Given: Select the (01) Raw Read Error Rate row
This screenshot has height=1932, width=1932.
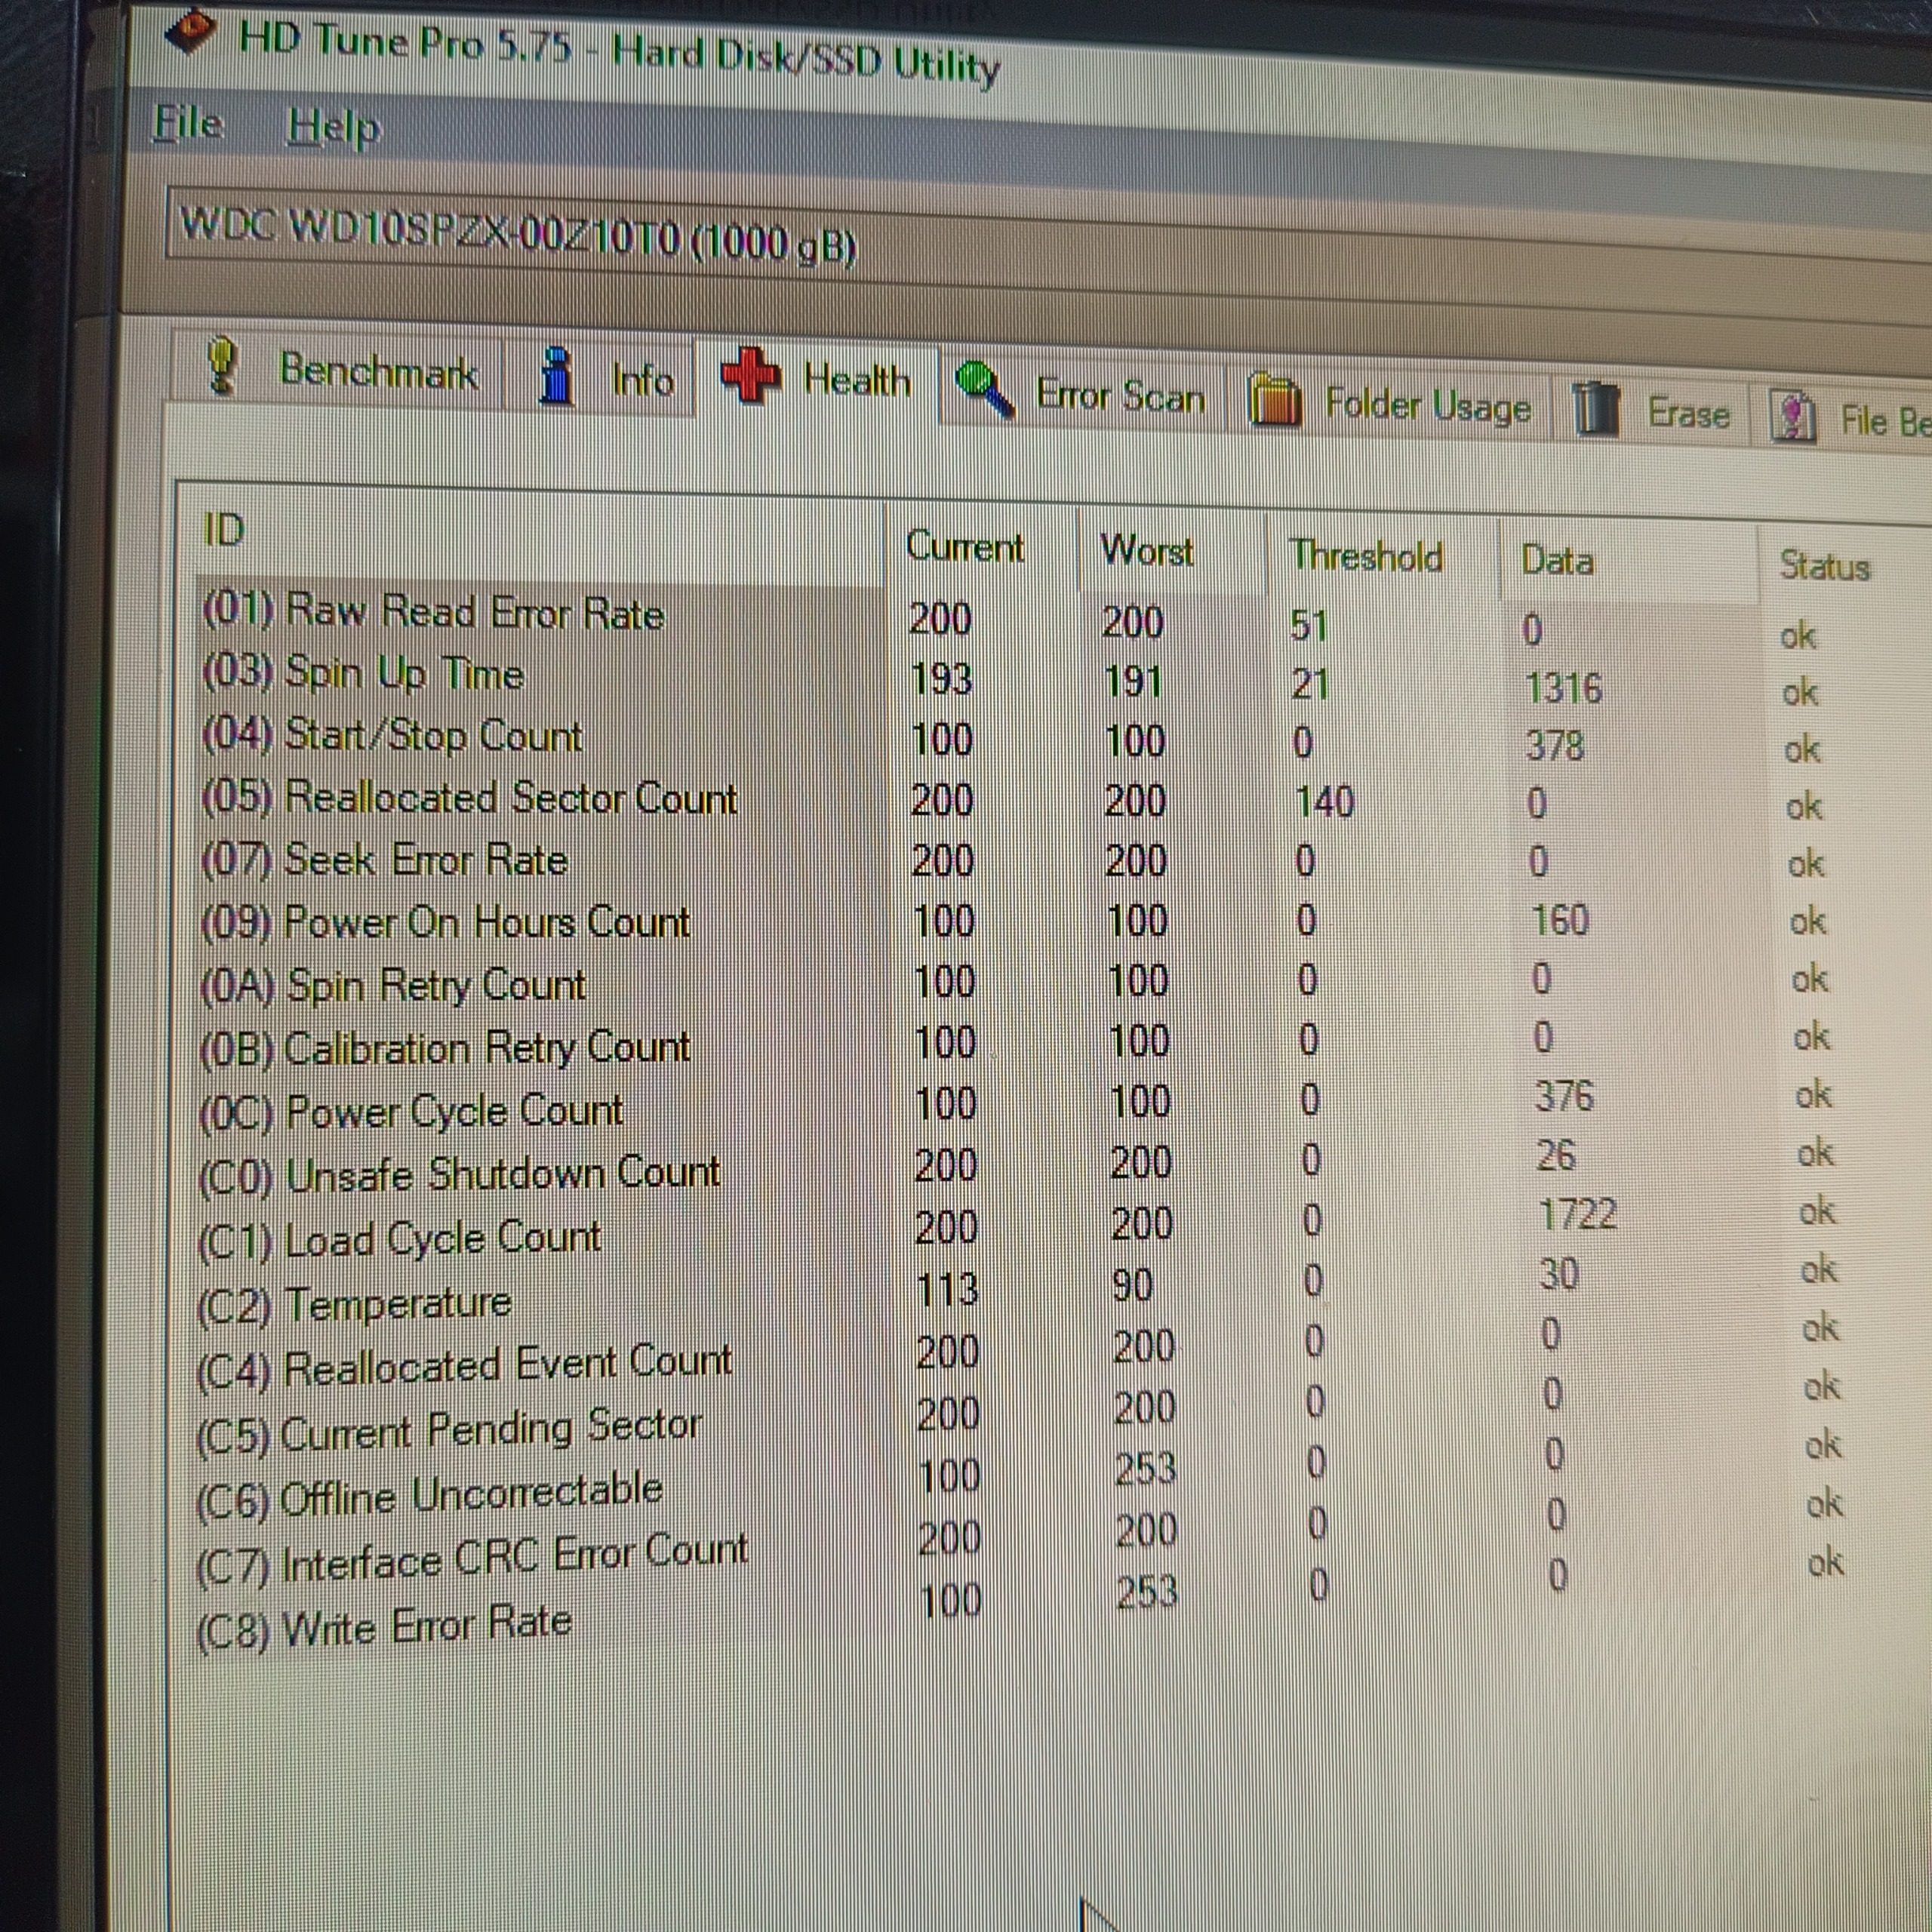Looking at the screenshot, I should 1010,622.
